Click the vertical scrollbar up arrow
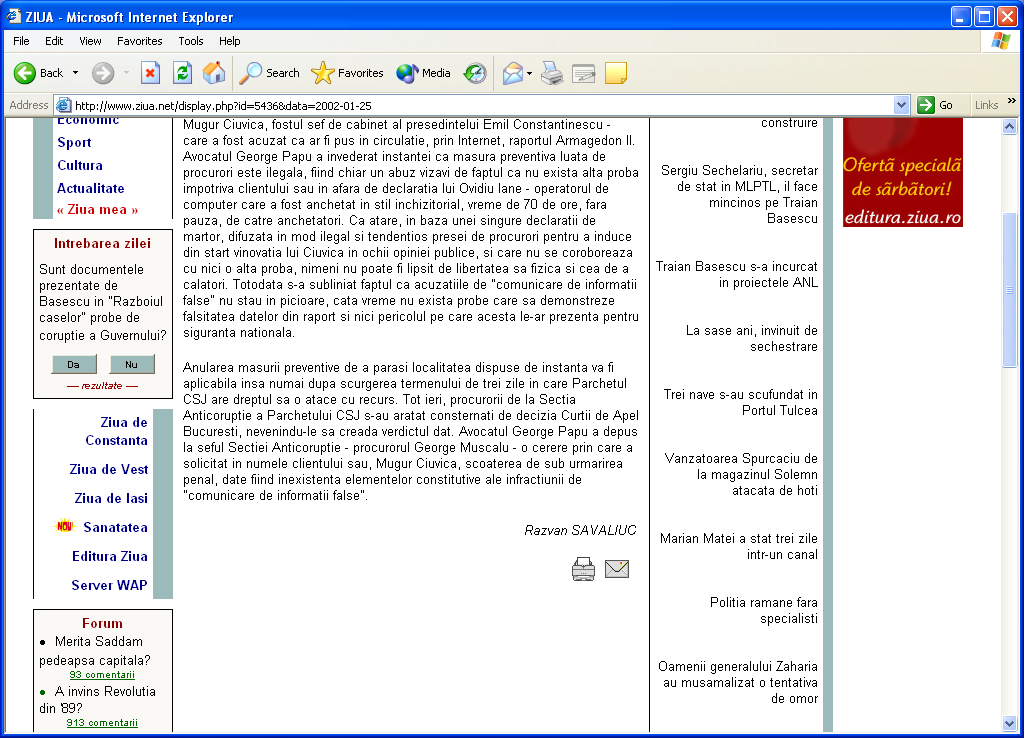 tap(1010, 126)
